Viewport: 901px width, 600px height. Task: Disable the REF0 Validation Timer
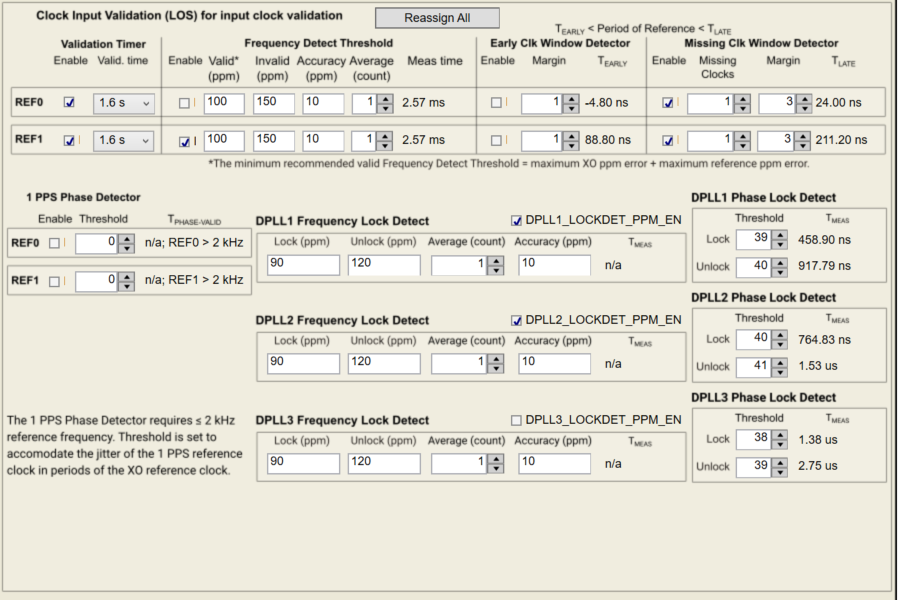point(70,102)
